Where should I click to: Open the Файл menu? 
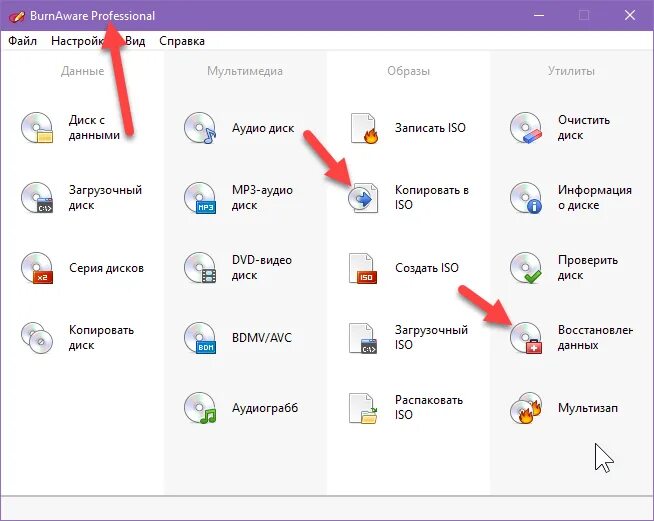23,41
